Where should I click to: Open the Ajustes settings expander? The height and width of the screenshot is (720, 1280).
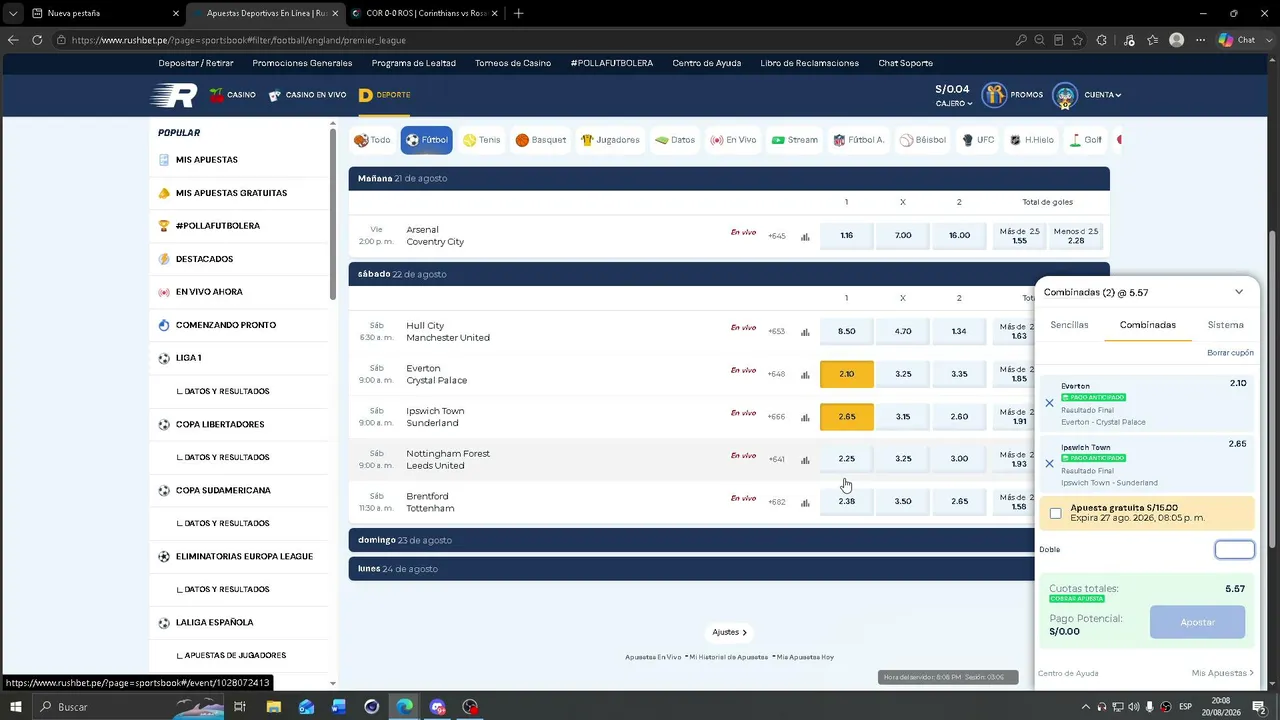coord(729,632)
